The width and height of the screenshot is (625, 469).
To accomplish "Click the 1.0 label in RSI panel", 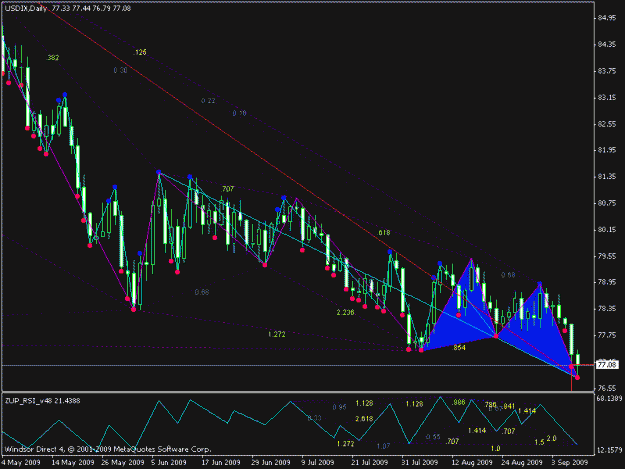I will tap(495, 449).
